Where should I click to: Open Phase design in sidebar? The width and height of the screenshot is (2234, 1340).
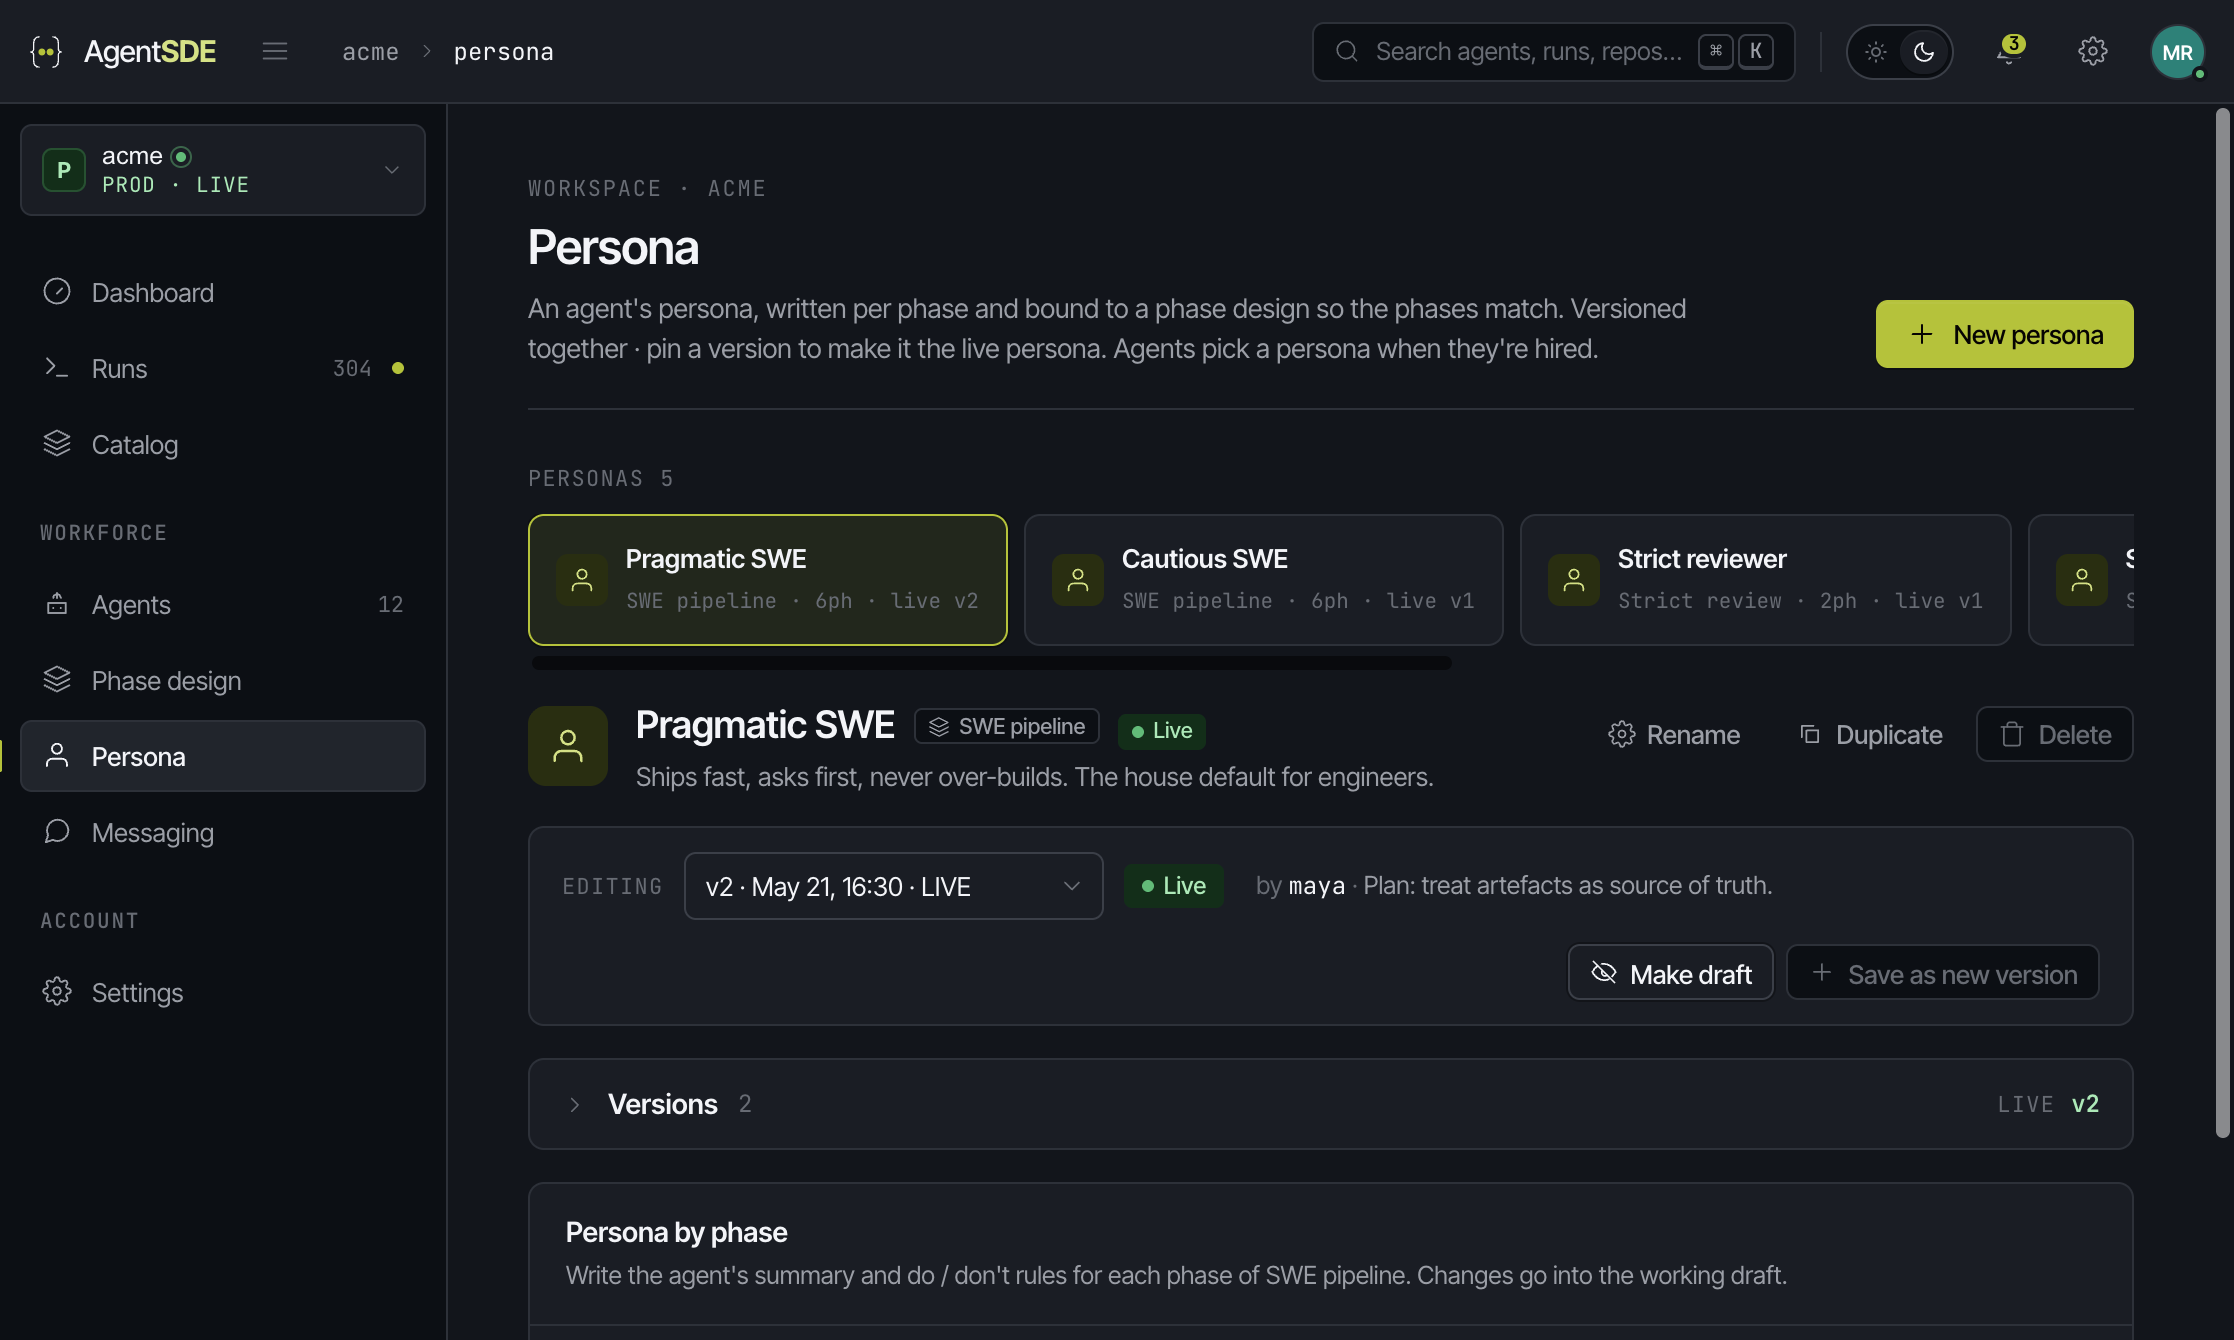(x=223, y=680)
